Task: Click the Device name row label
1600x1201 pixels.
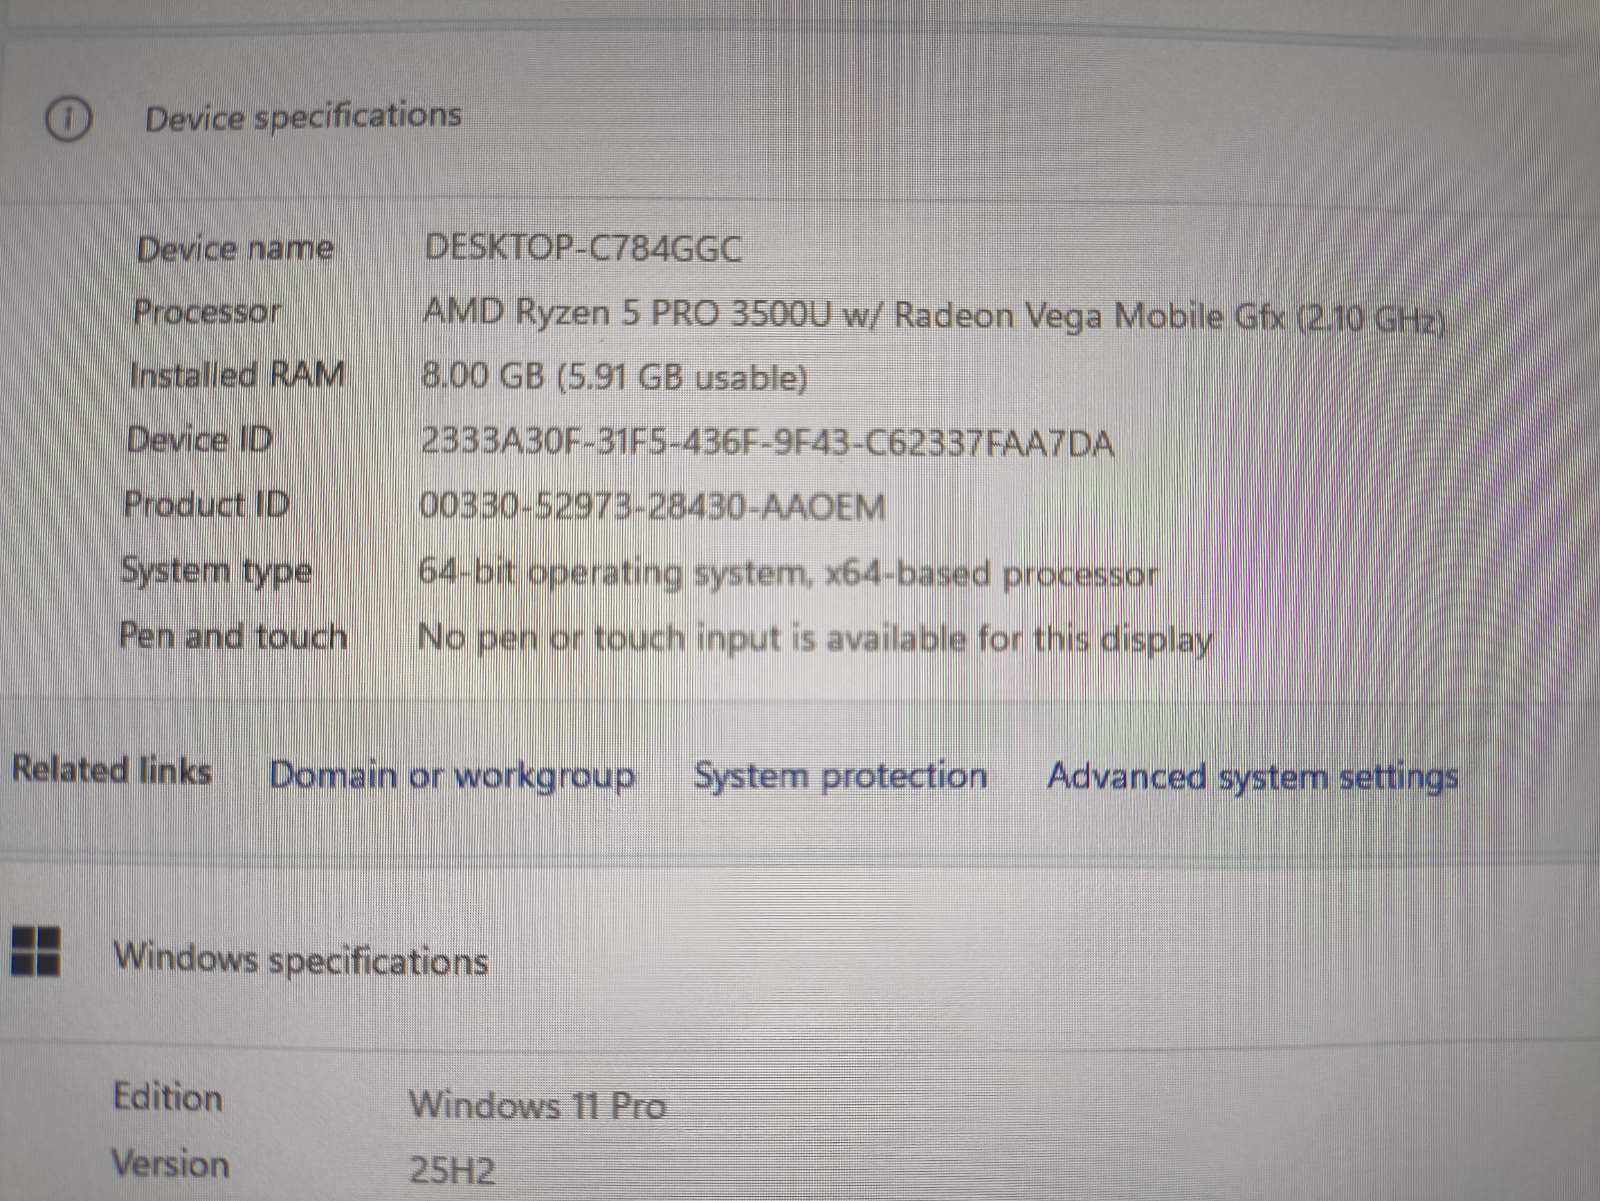Action: click(237, 249)
